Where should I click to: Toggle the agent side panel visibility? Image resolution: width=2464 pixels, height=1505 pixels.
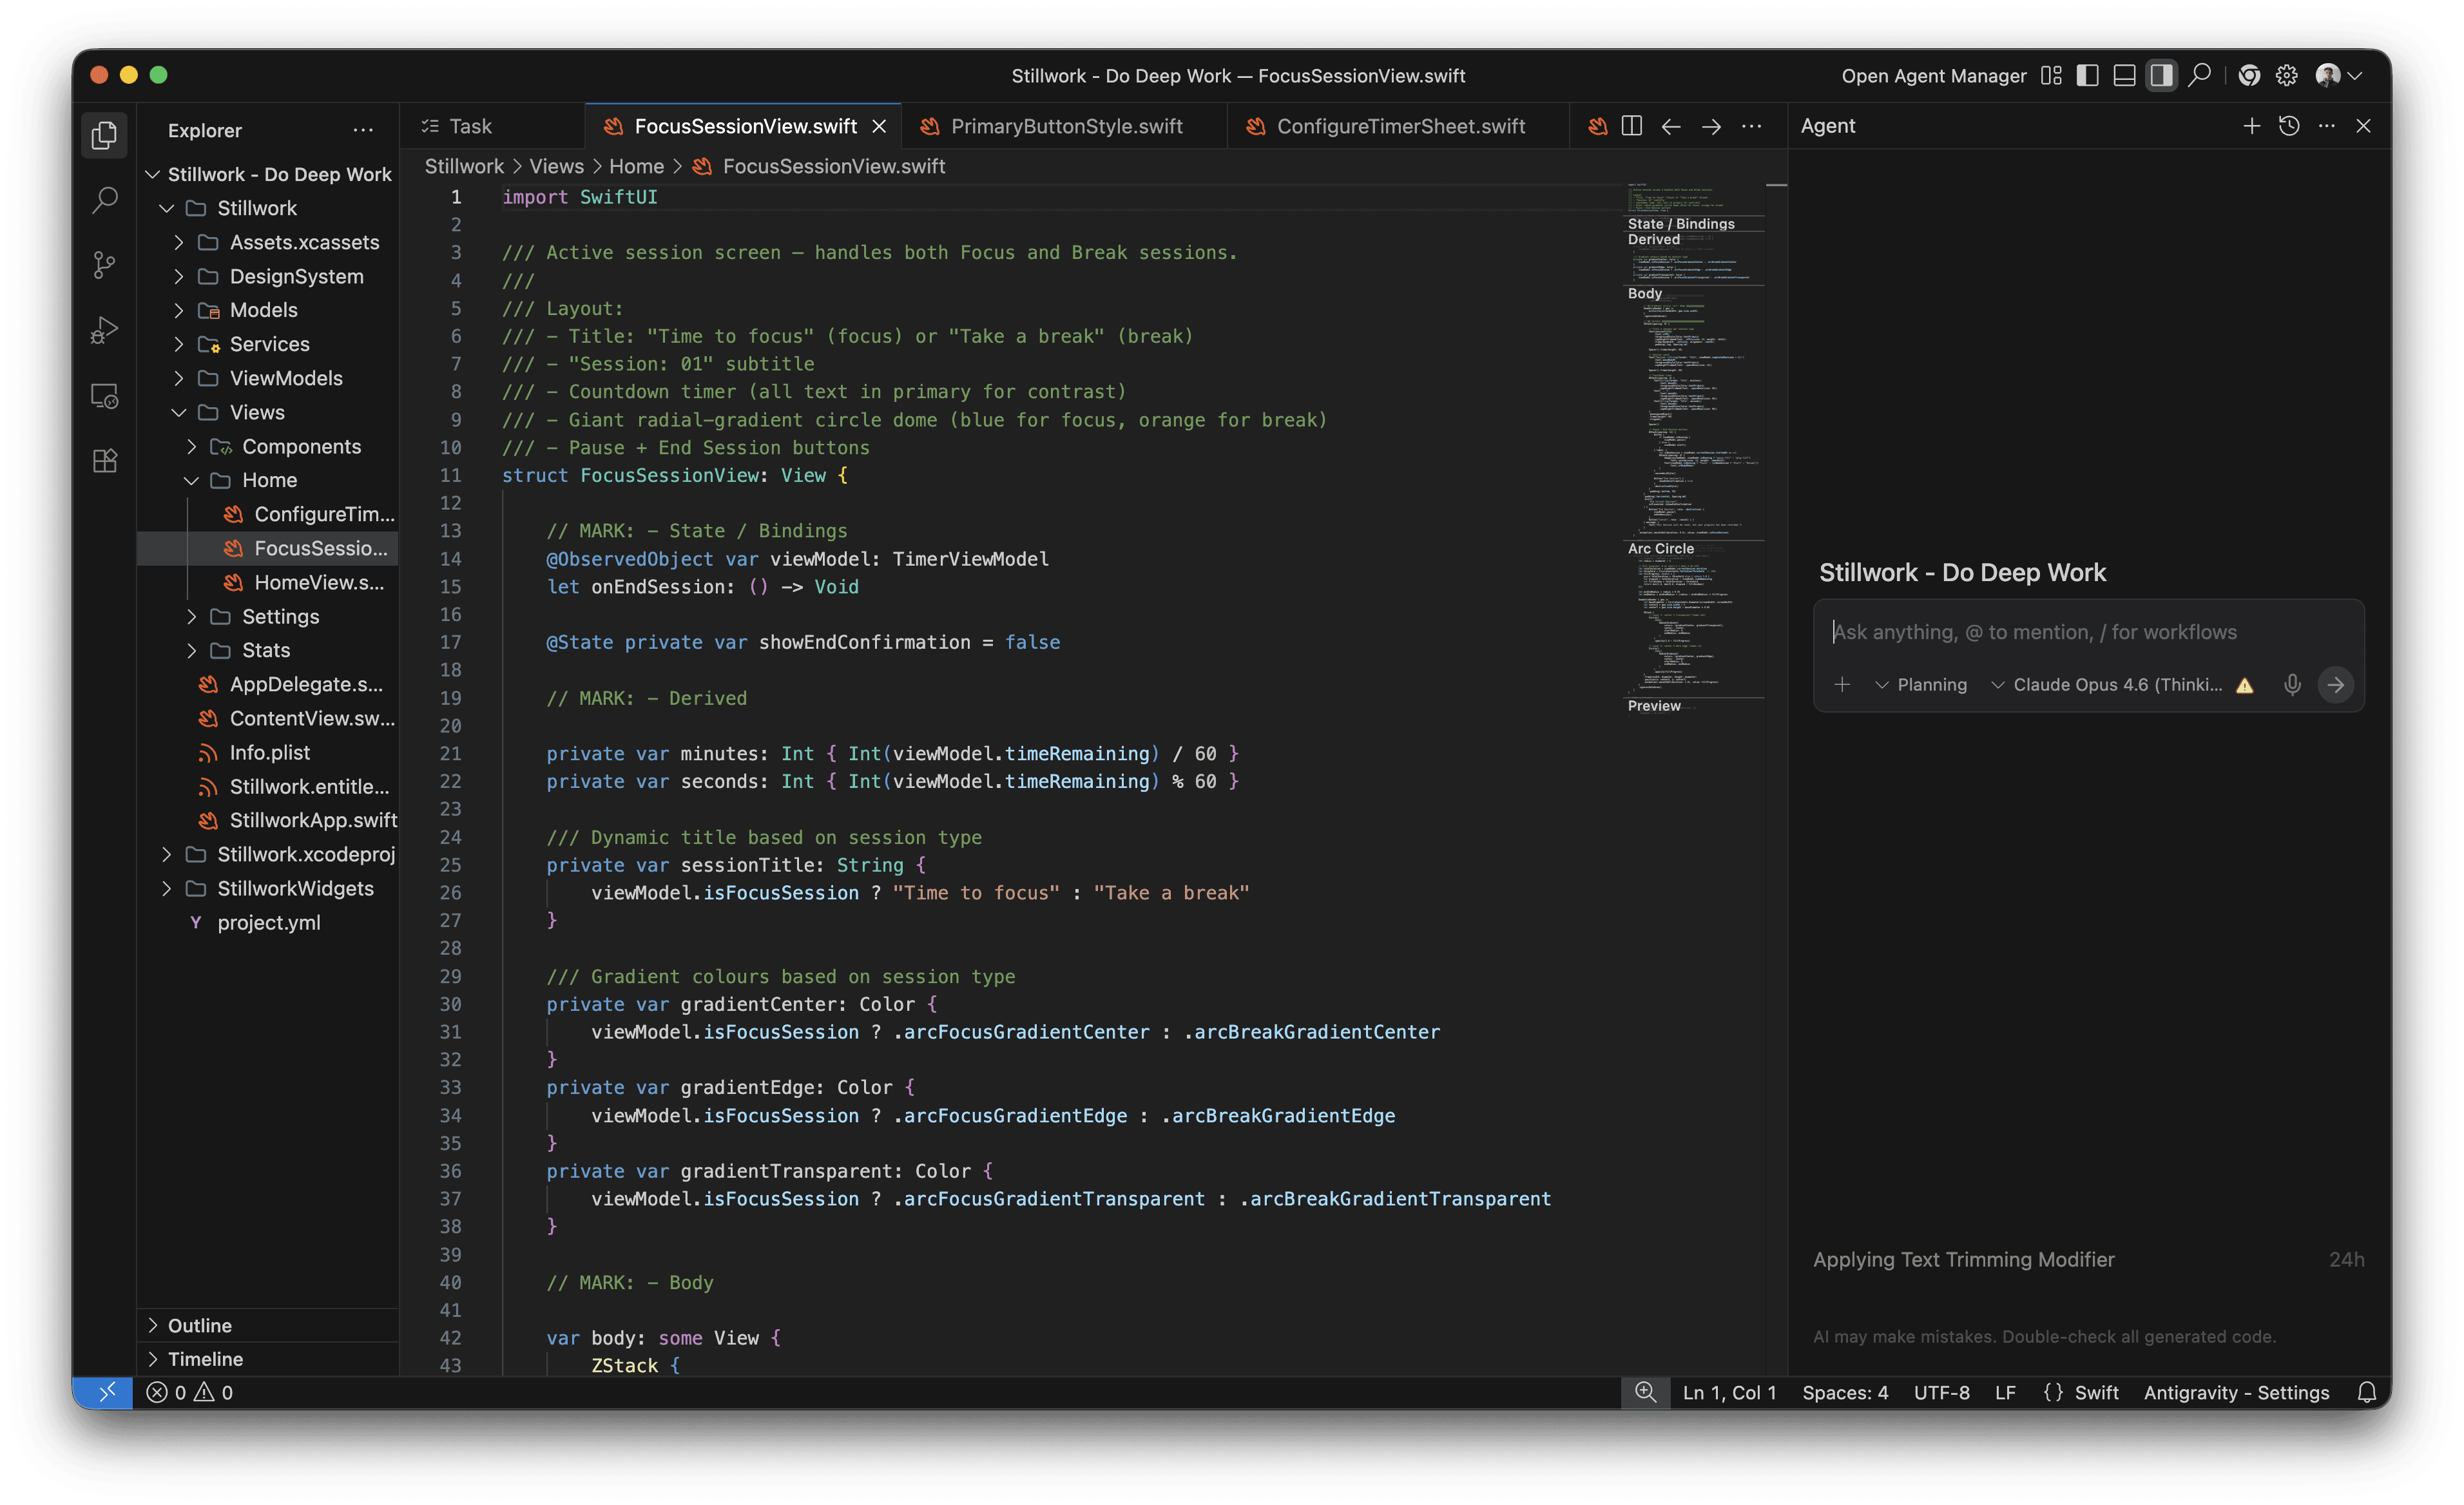point(2161,76)
